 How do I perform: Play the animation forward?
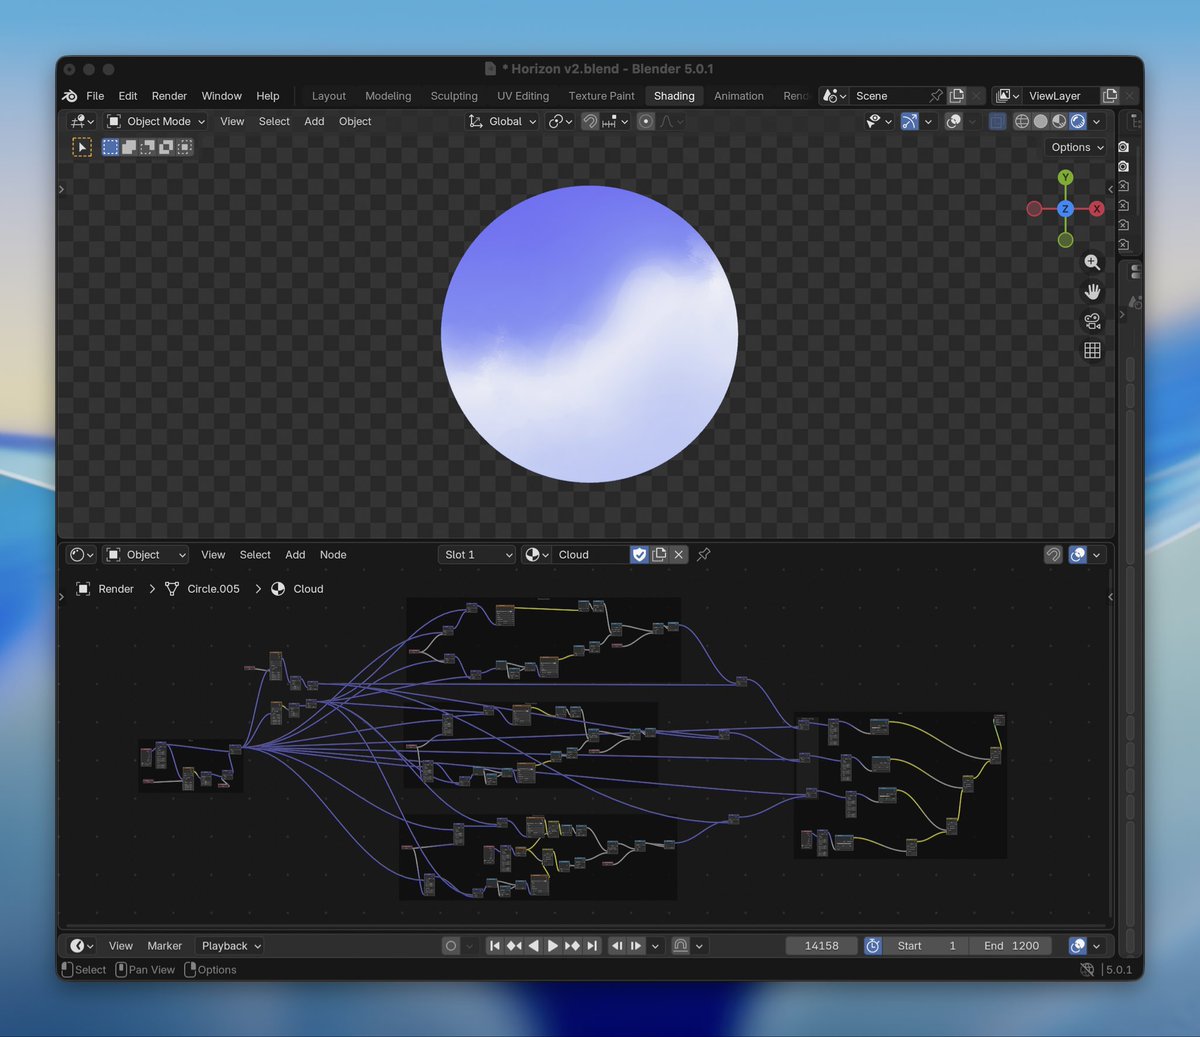[x=552, y=946]
